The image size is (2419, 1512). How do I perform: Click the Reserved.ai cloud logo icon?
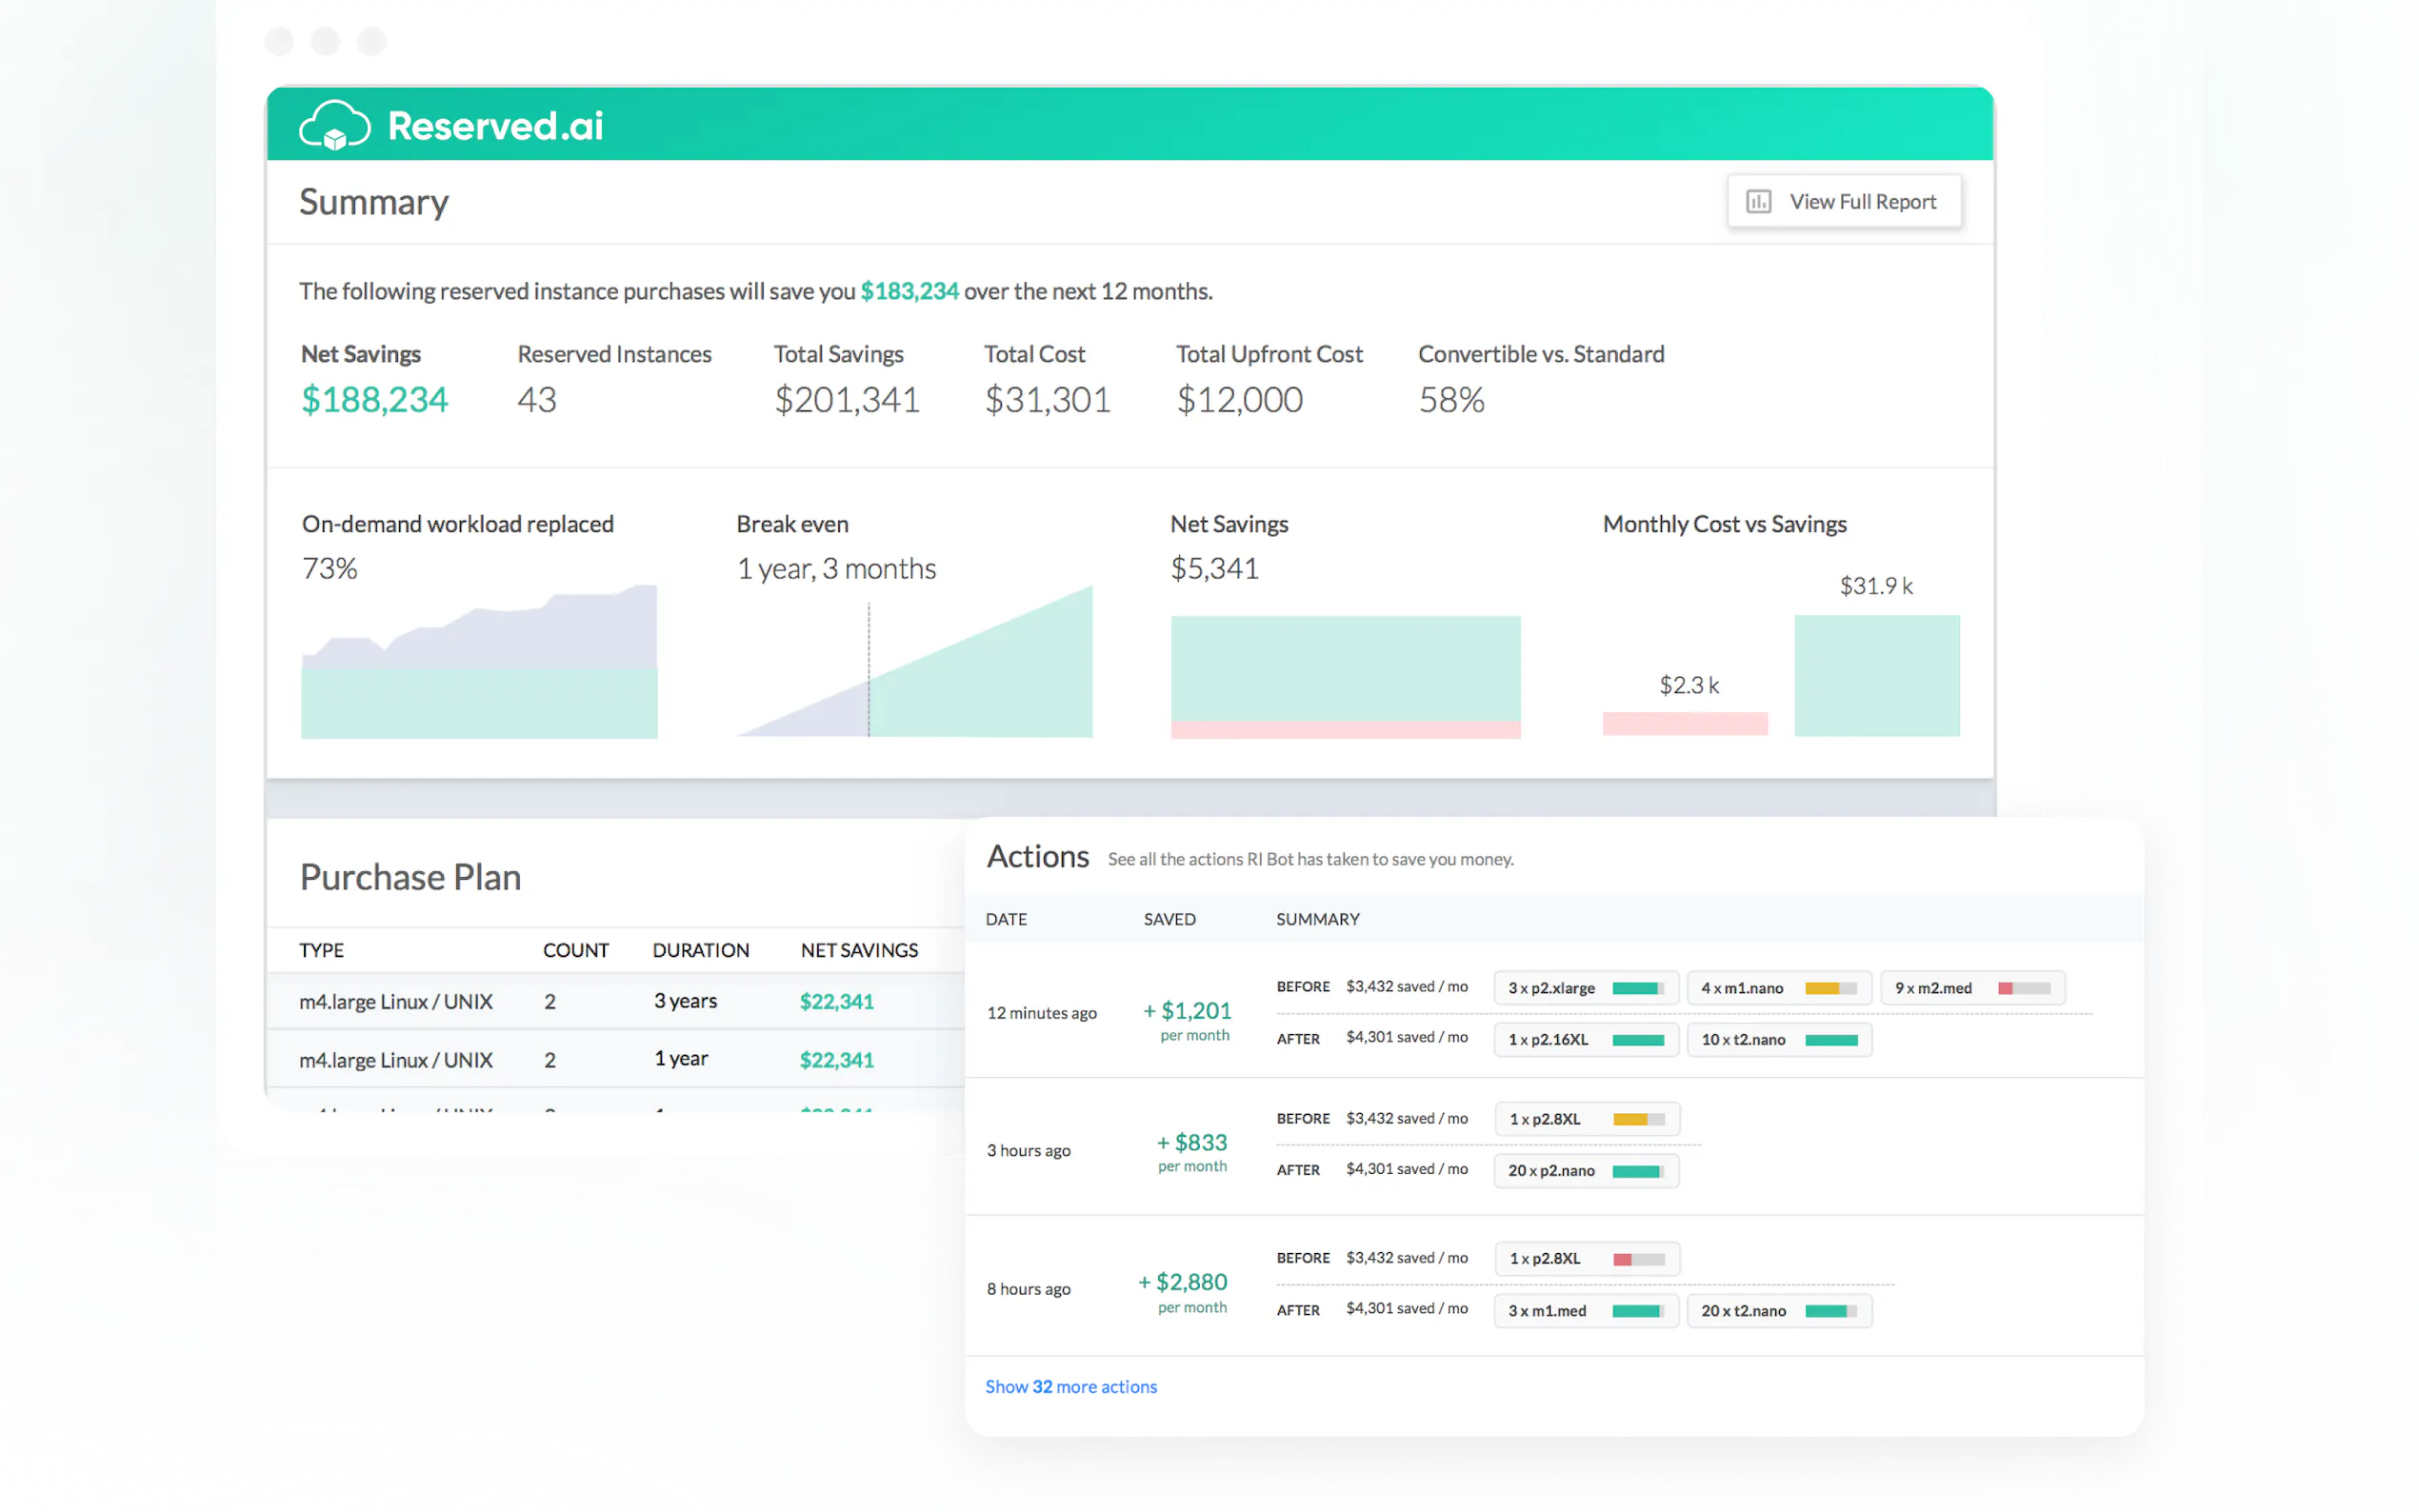pos(335,126)
